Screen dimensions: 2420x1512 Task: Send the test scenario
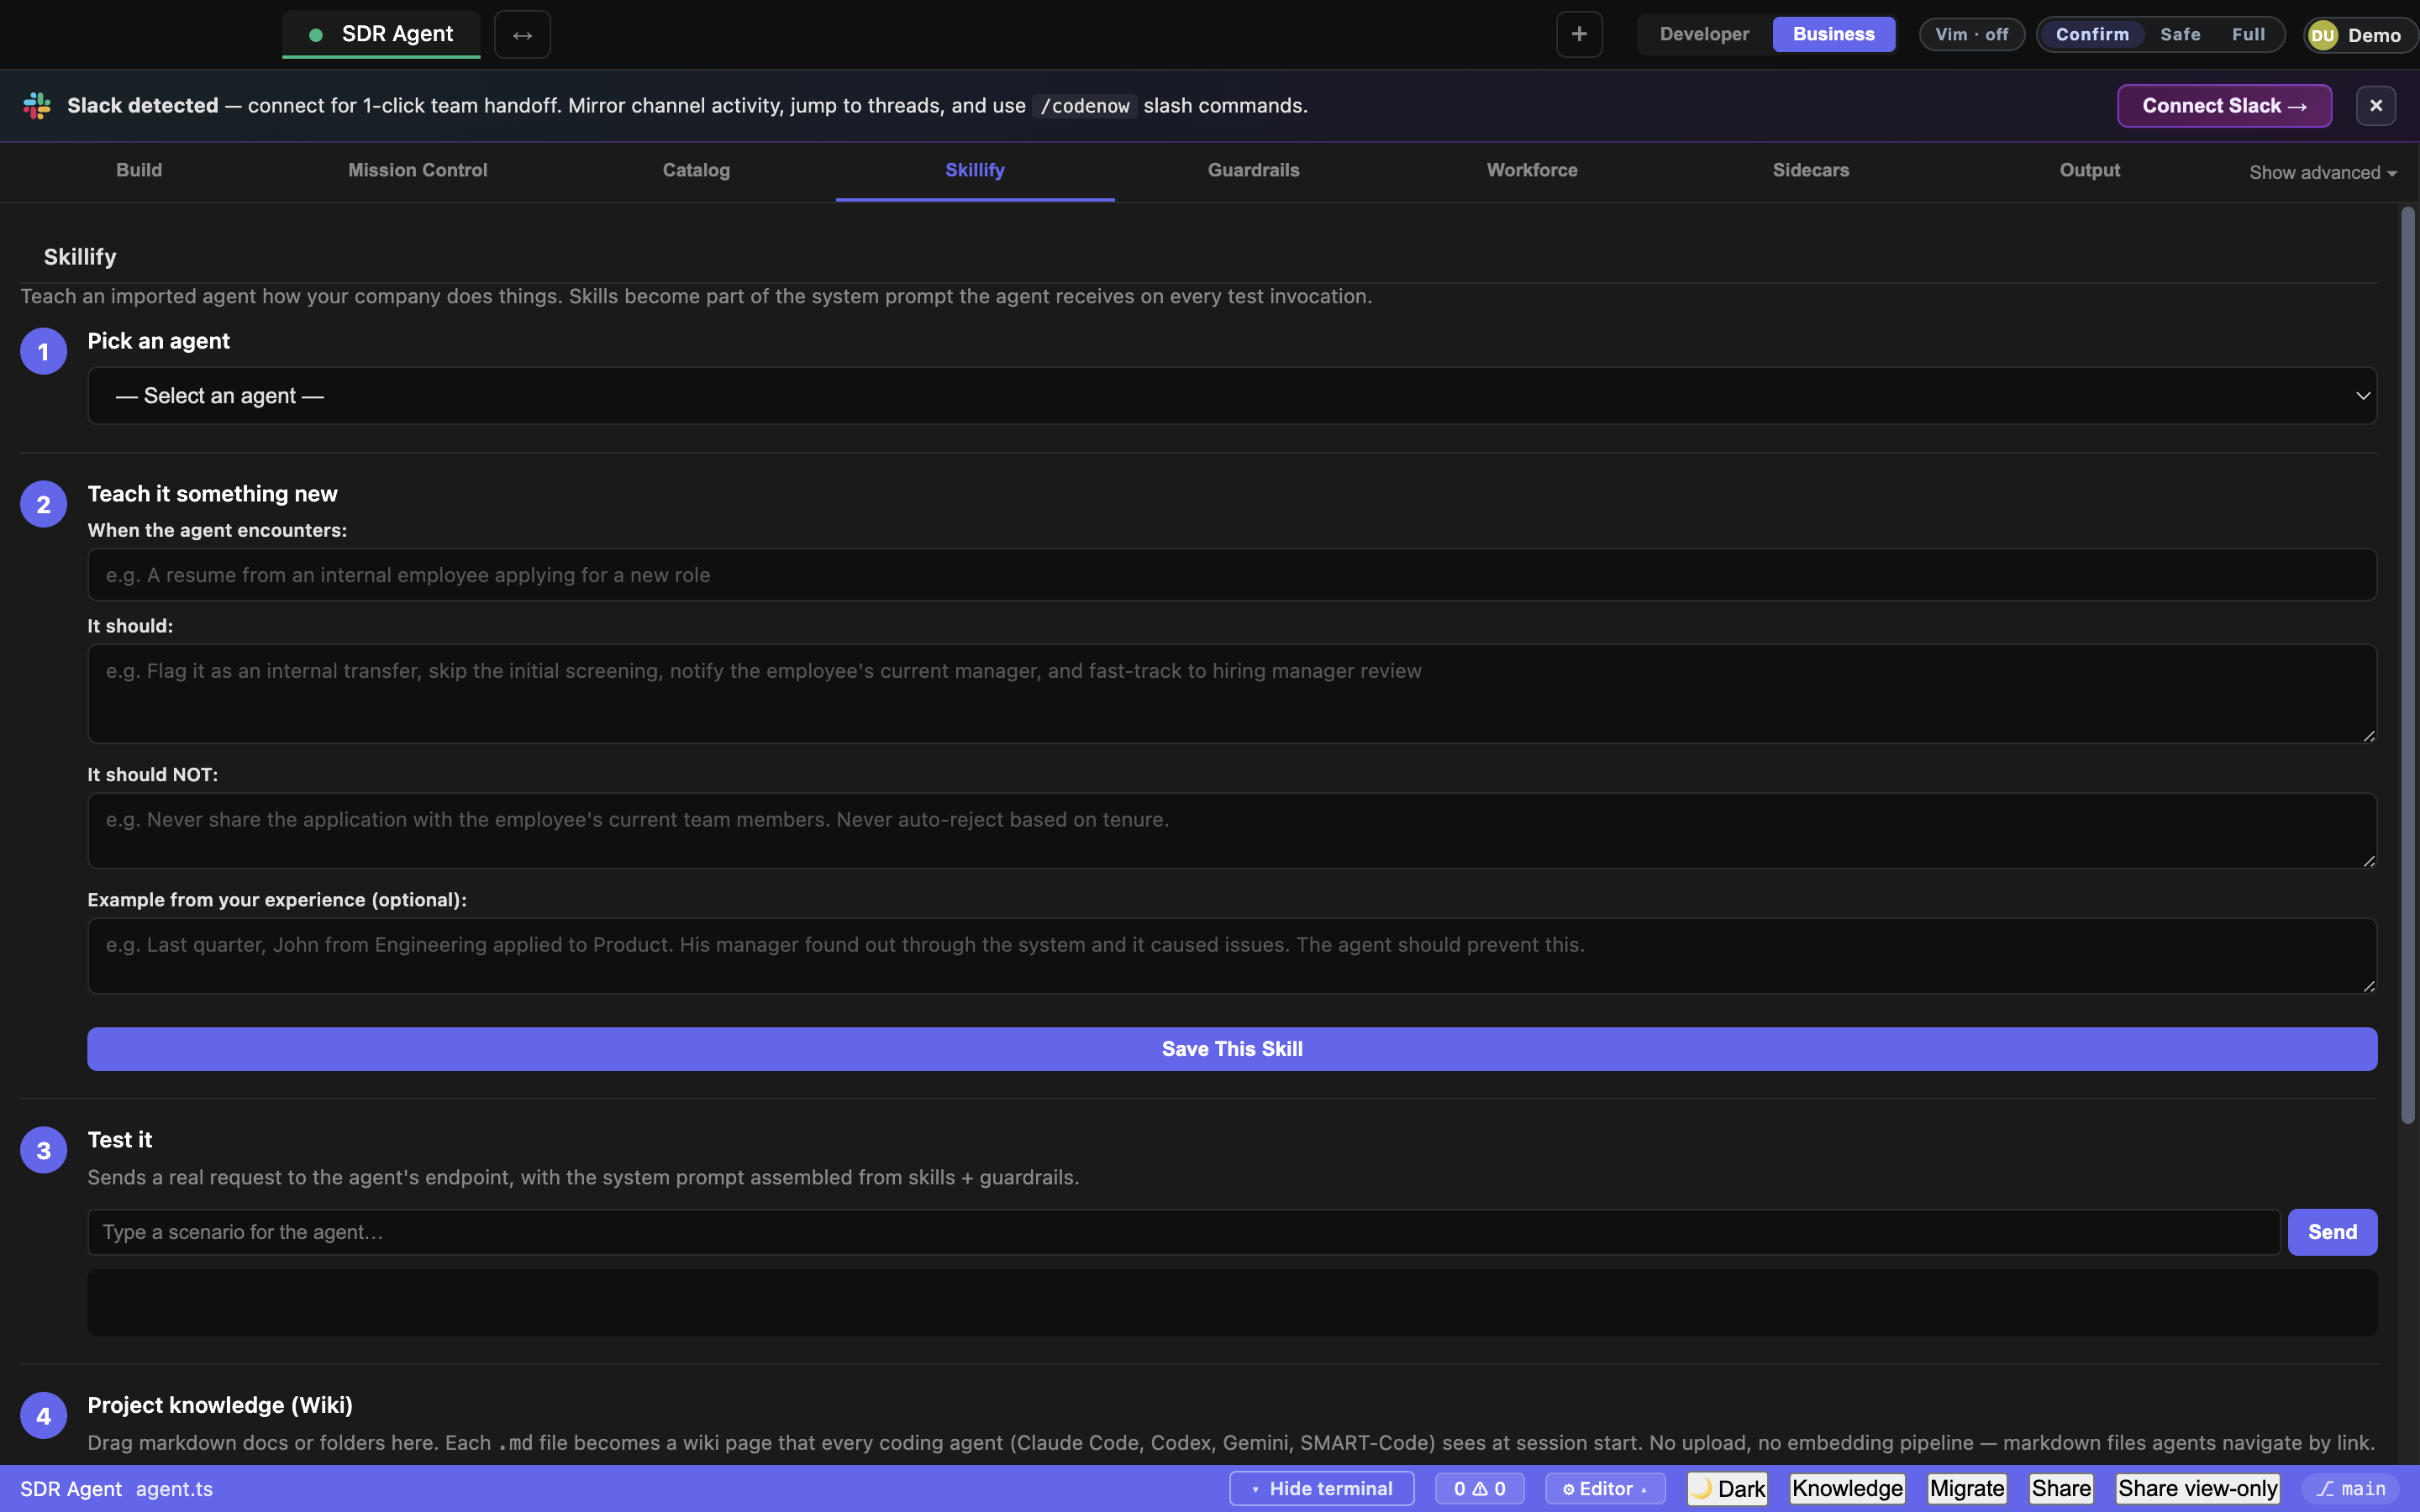pyautogui.click(x=2332, y=1232)
